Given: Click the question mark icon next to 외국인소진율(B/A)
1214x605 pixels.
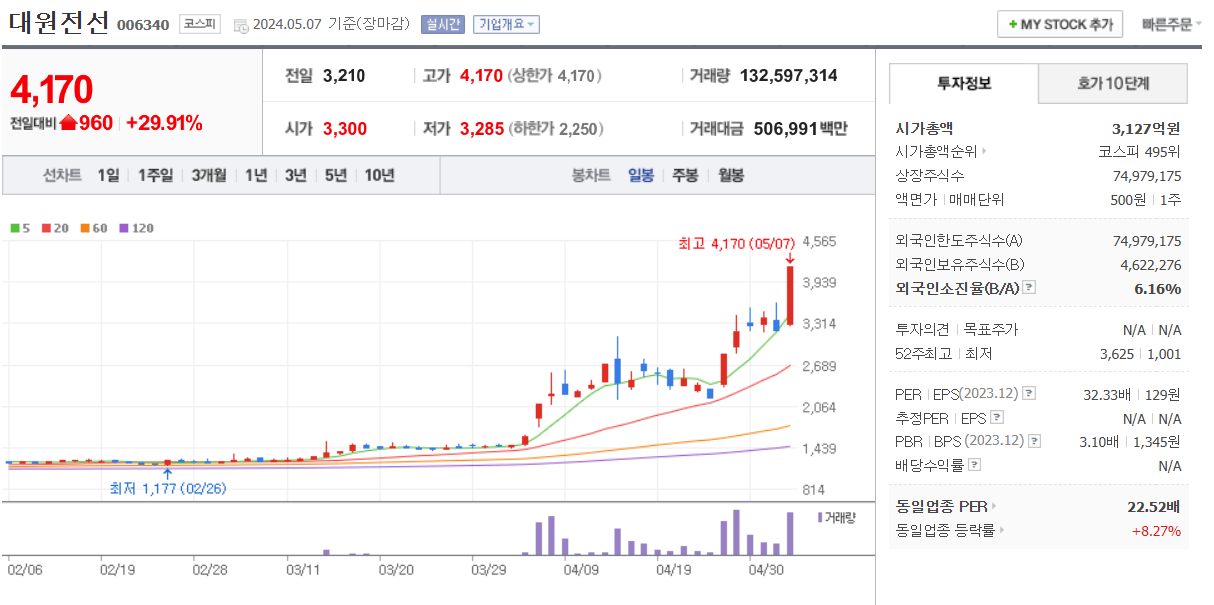Looking at the screenshot, I should [x=1030, y=288].
